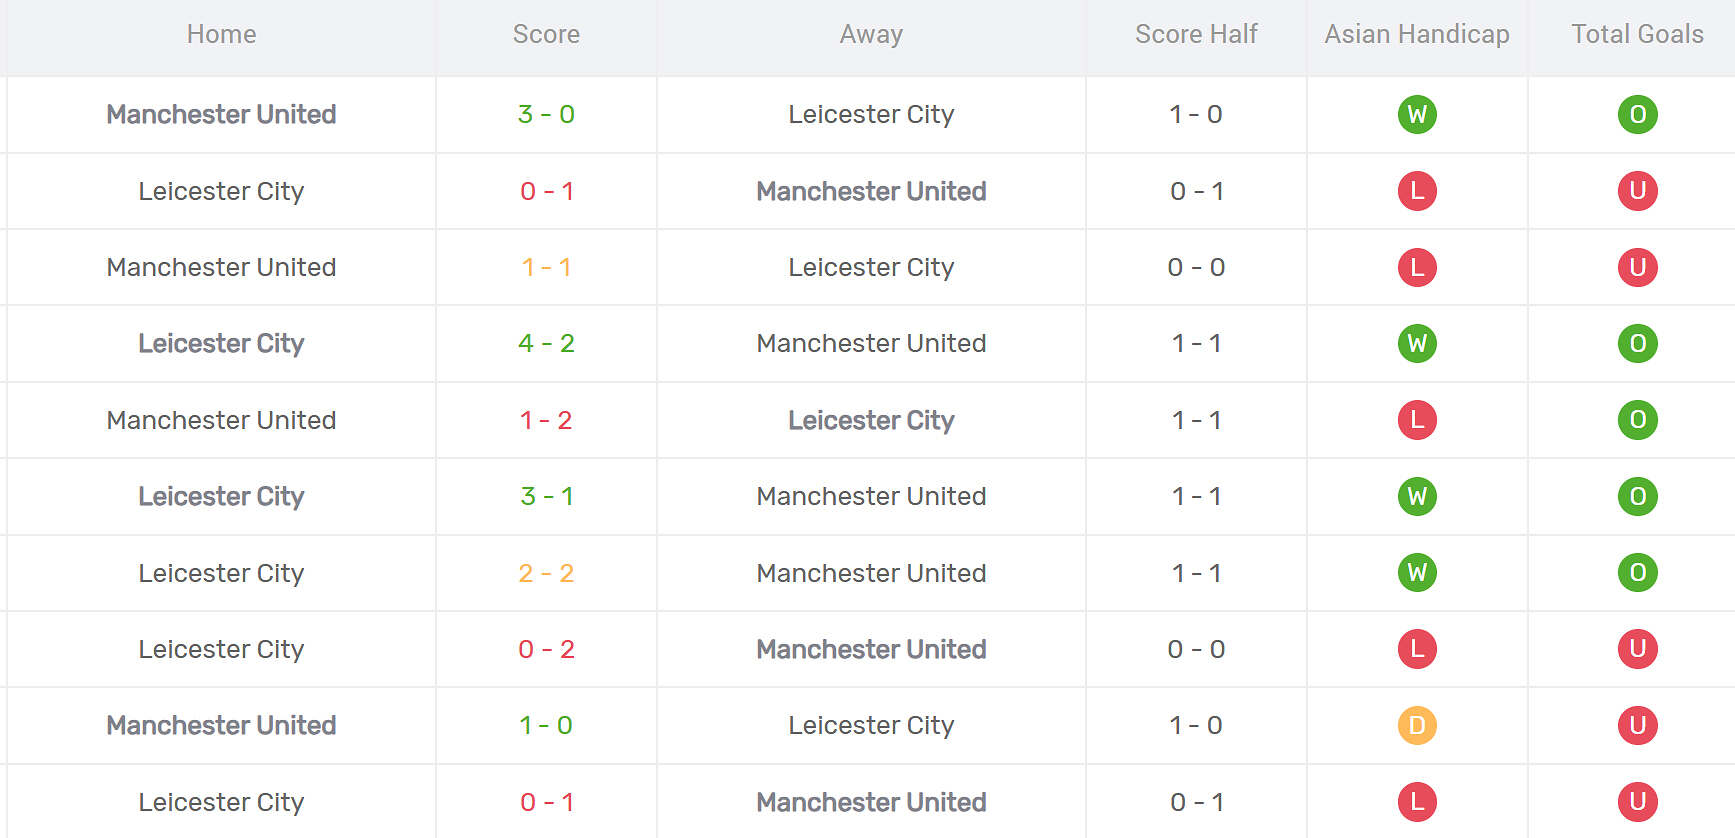Viewport: 1735px width, 838px height.
Task: Click the 2 - 2 draw score
Action: (x=546, y=573)
